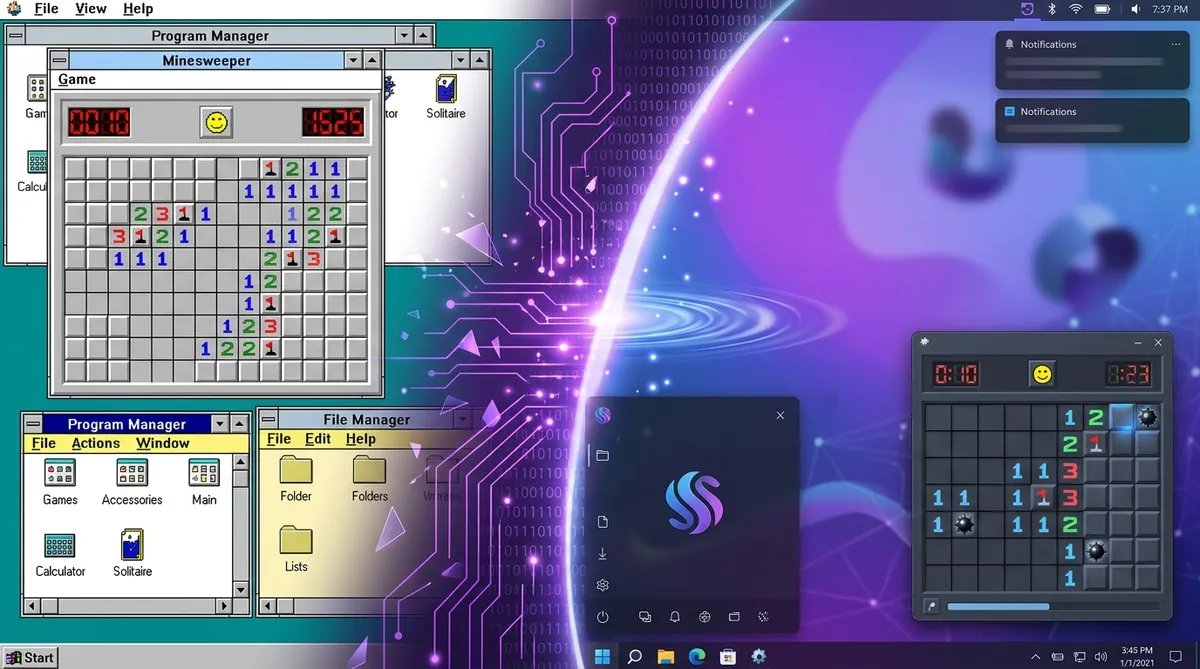
Task: Open Window menu in lower Program Manager
Action: coord(163,443)
